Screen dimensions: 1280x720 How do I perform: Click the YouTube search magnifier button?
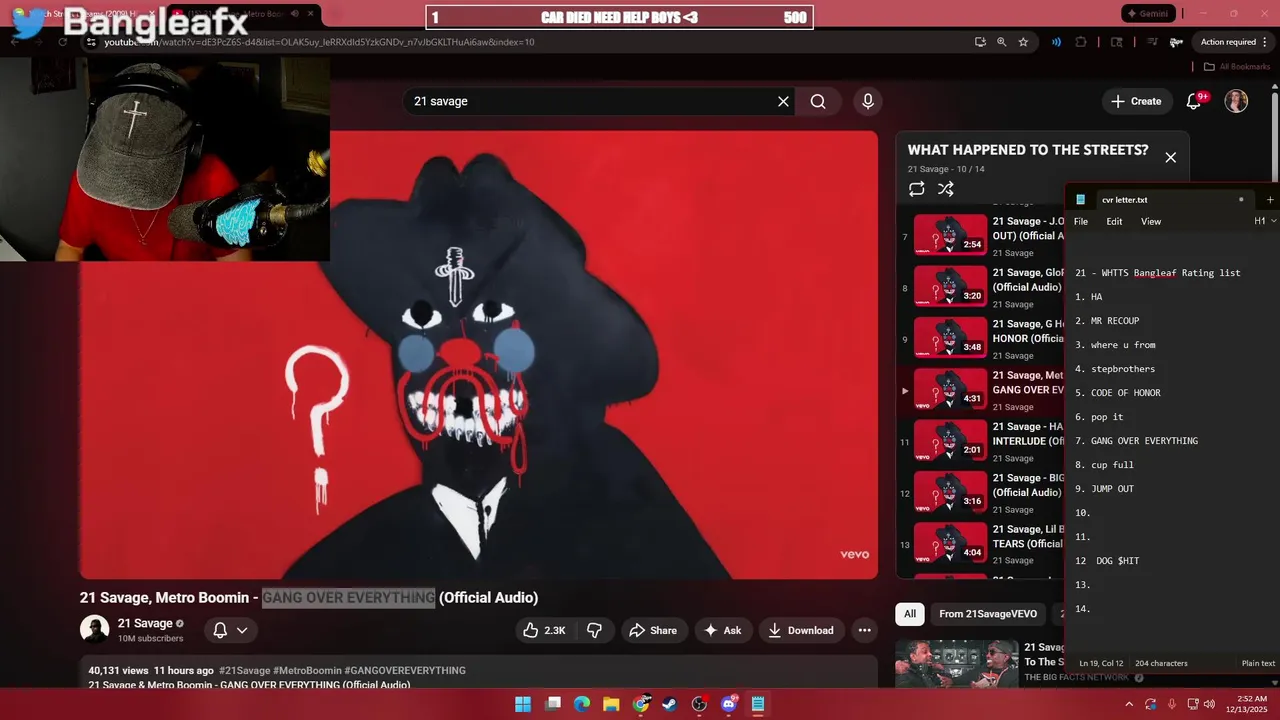[818, 101]
